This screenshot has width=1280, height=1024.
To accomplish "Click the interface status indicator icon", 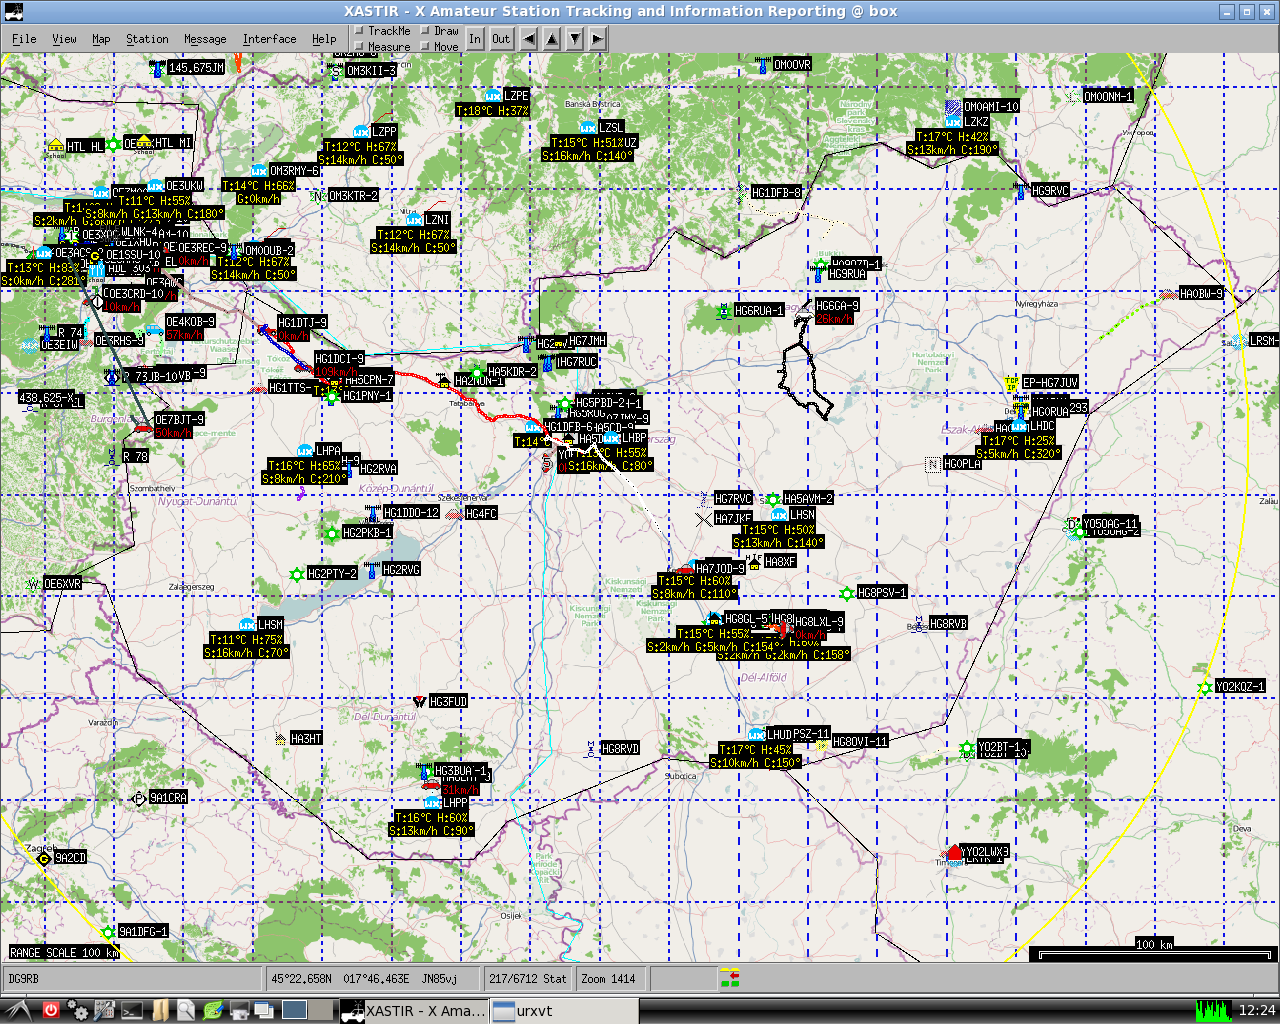I will point(730,978).
